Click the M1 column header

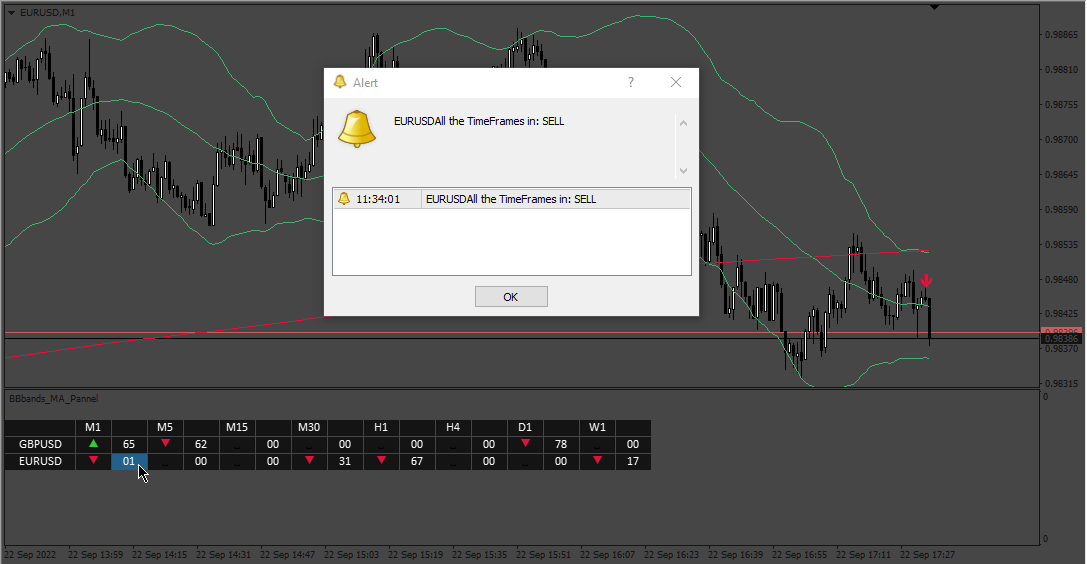click(93, 428)
